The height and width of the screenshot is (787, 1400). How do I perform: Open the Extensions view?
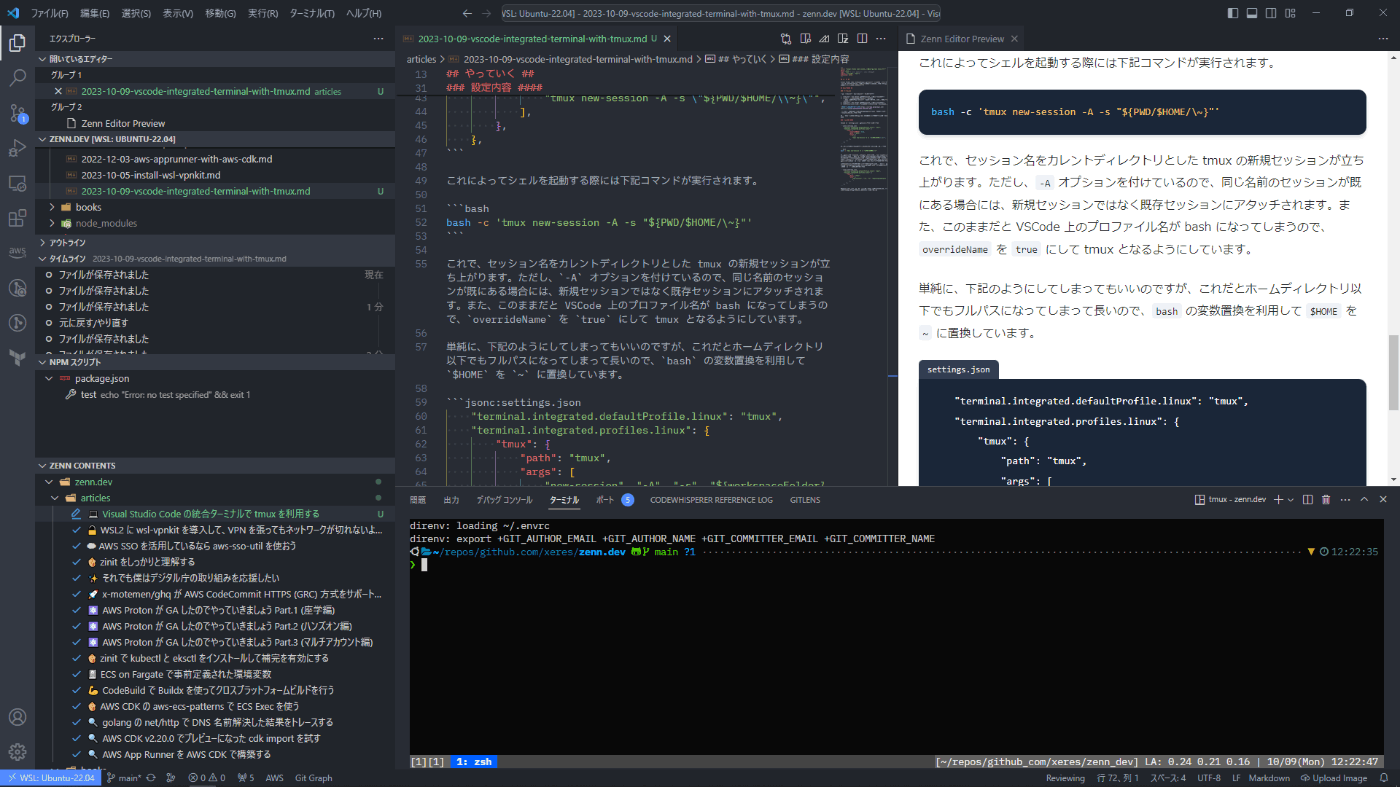click(17, 218)
